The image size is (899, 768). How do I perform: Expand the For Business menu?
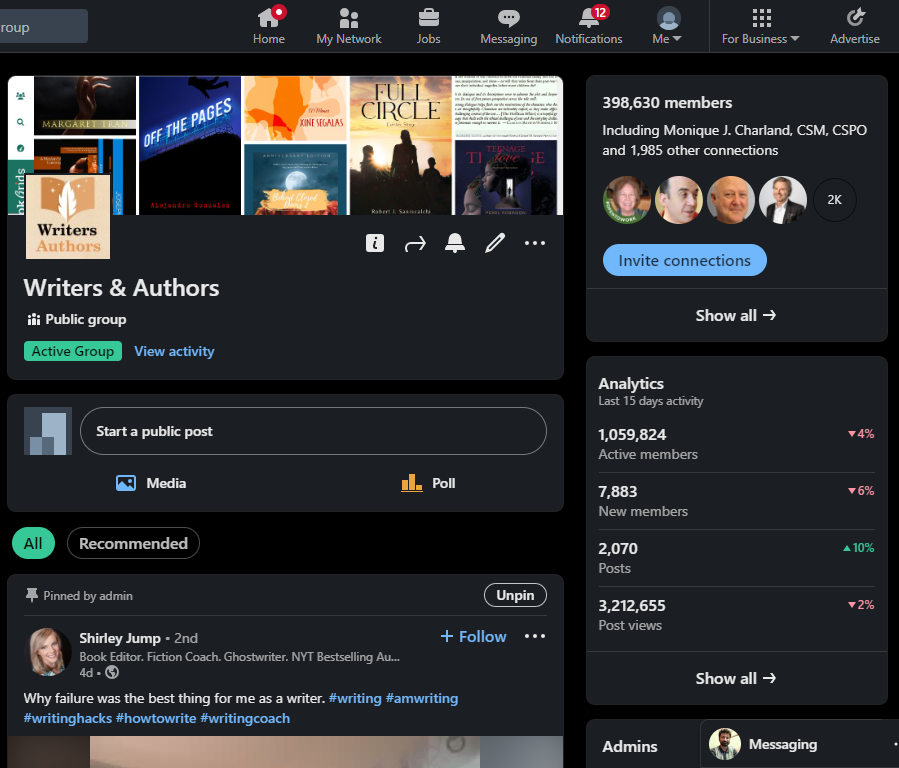760,26
